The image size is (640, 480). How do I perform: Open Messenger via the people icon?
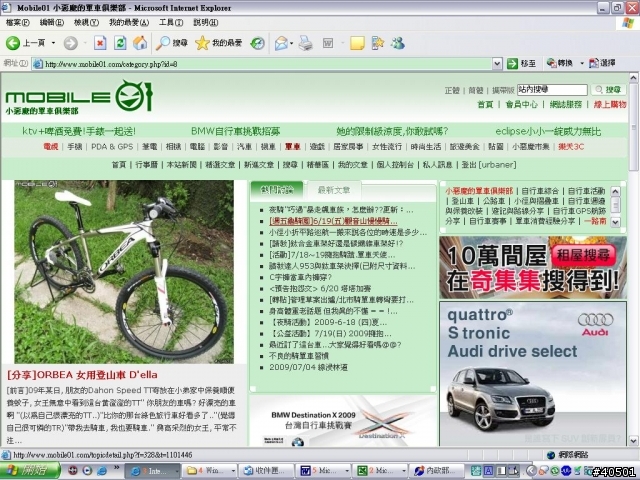[398, 43]
